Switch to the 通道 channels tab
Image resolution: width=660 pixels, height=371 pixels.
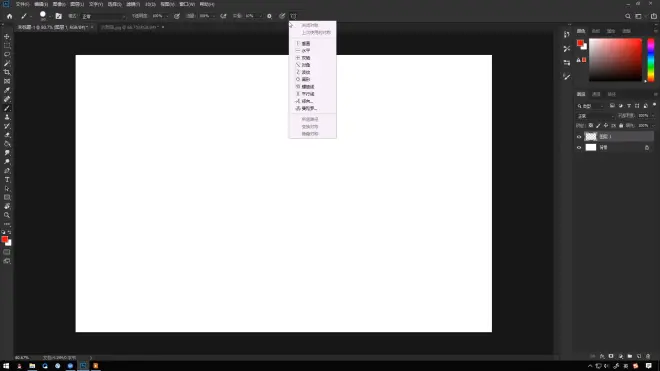[x=596, y=94]
